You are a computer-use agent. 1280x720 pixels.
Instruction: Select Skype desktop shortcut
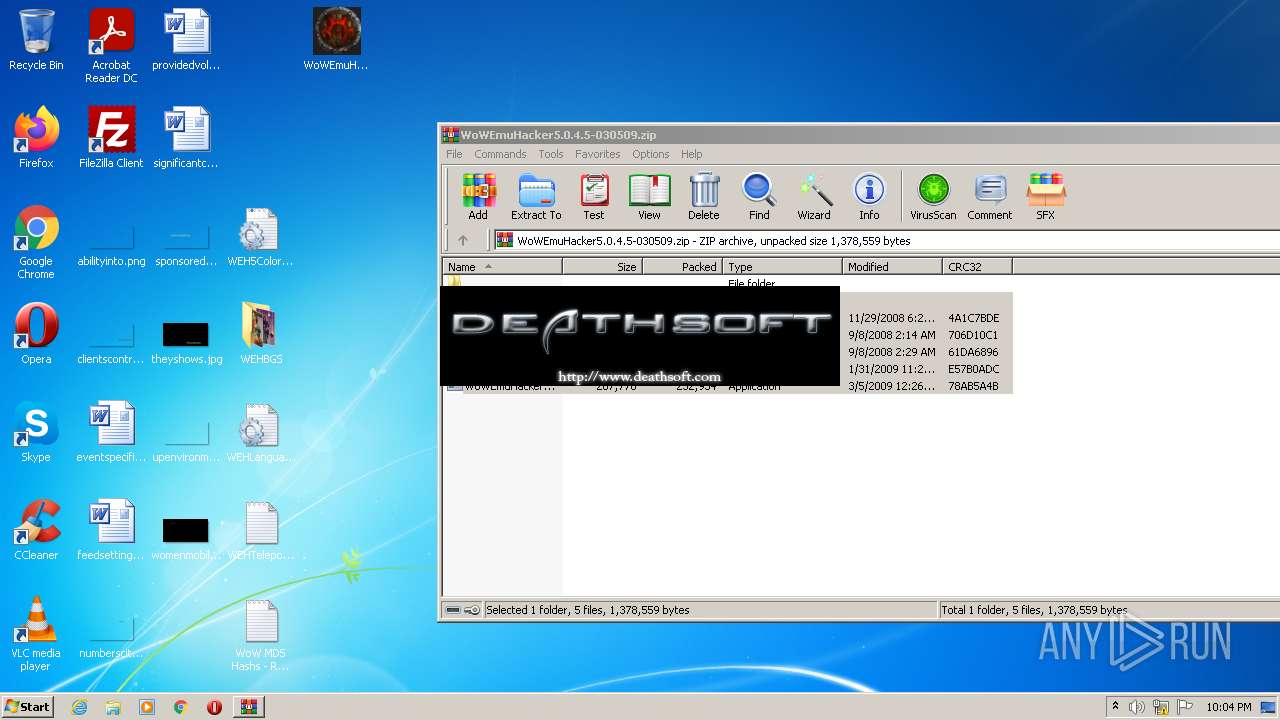pos(36,432)
